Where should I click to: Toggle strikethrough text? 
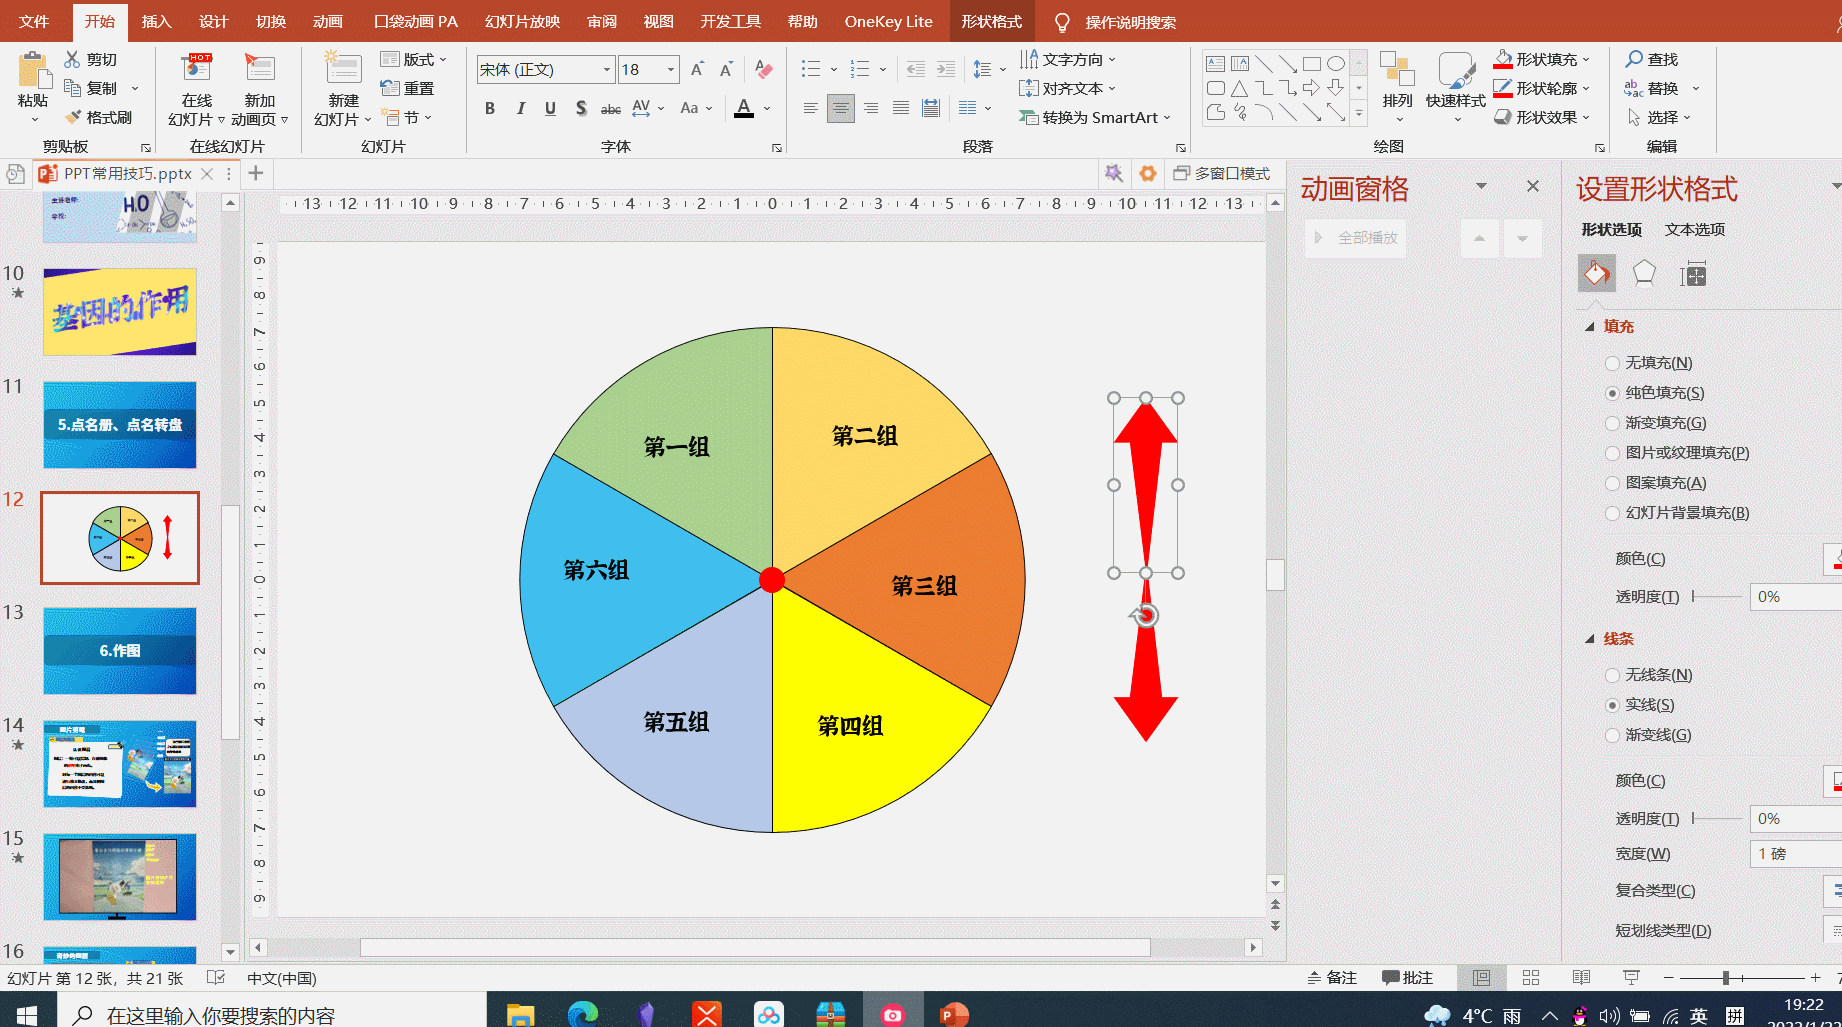pos(611,108)
